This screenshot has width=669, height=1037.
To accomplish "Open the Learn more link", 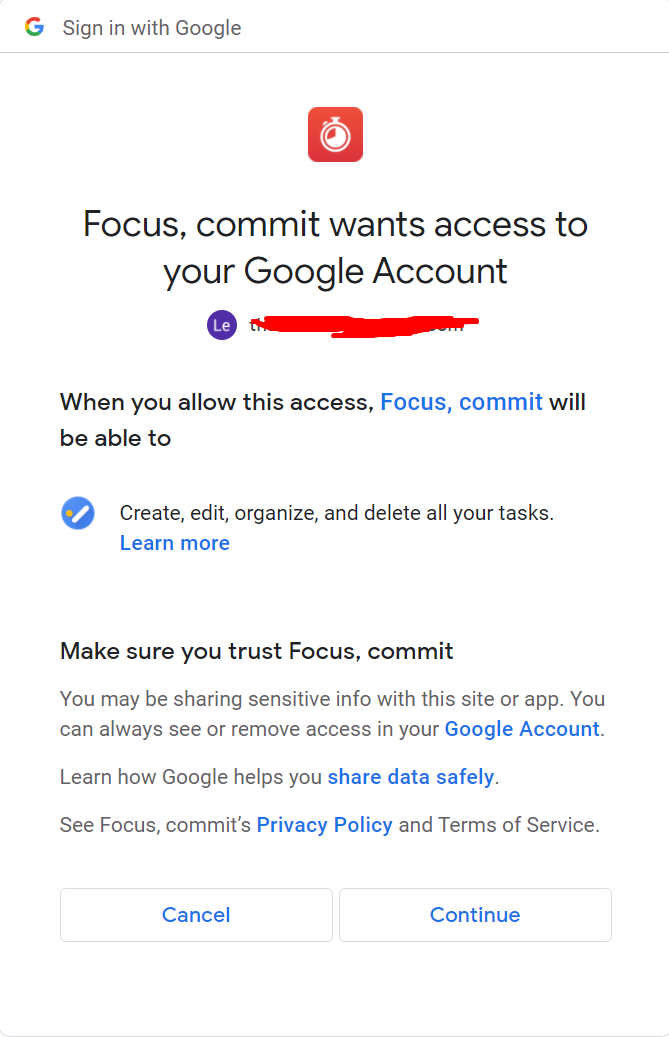I will click(x=175, y=543).
